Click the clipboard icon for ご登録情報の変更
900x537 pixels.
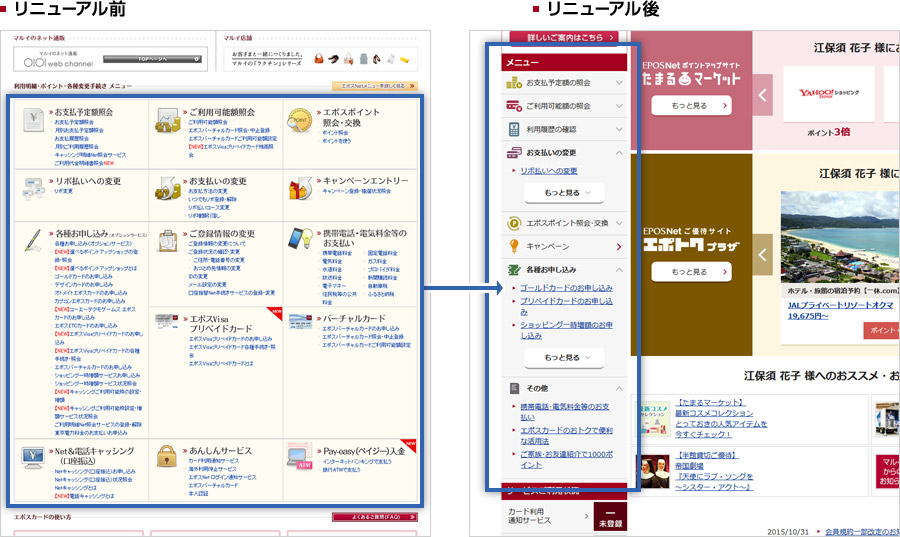click(x=168, y=240)
